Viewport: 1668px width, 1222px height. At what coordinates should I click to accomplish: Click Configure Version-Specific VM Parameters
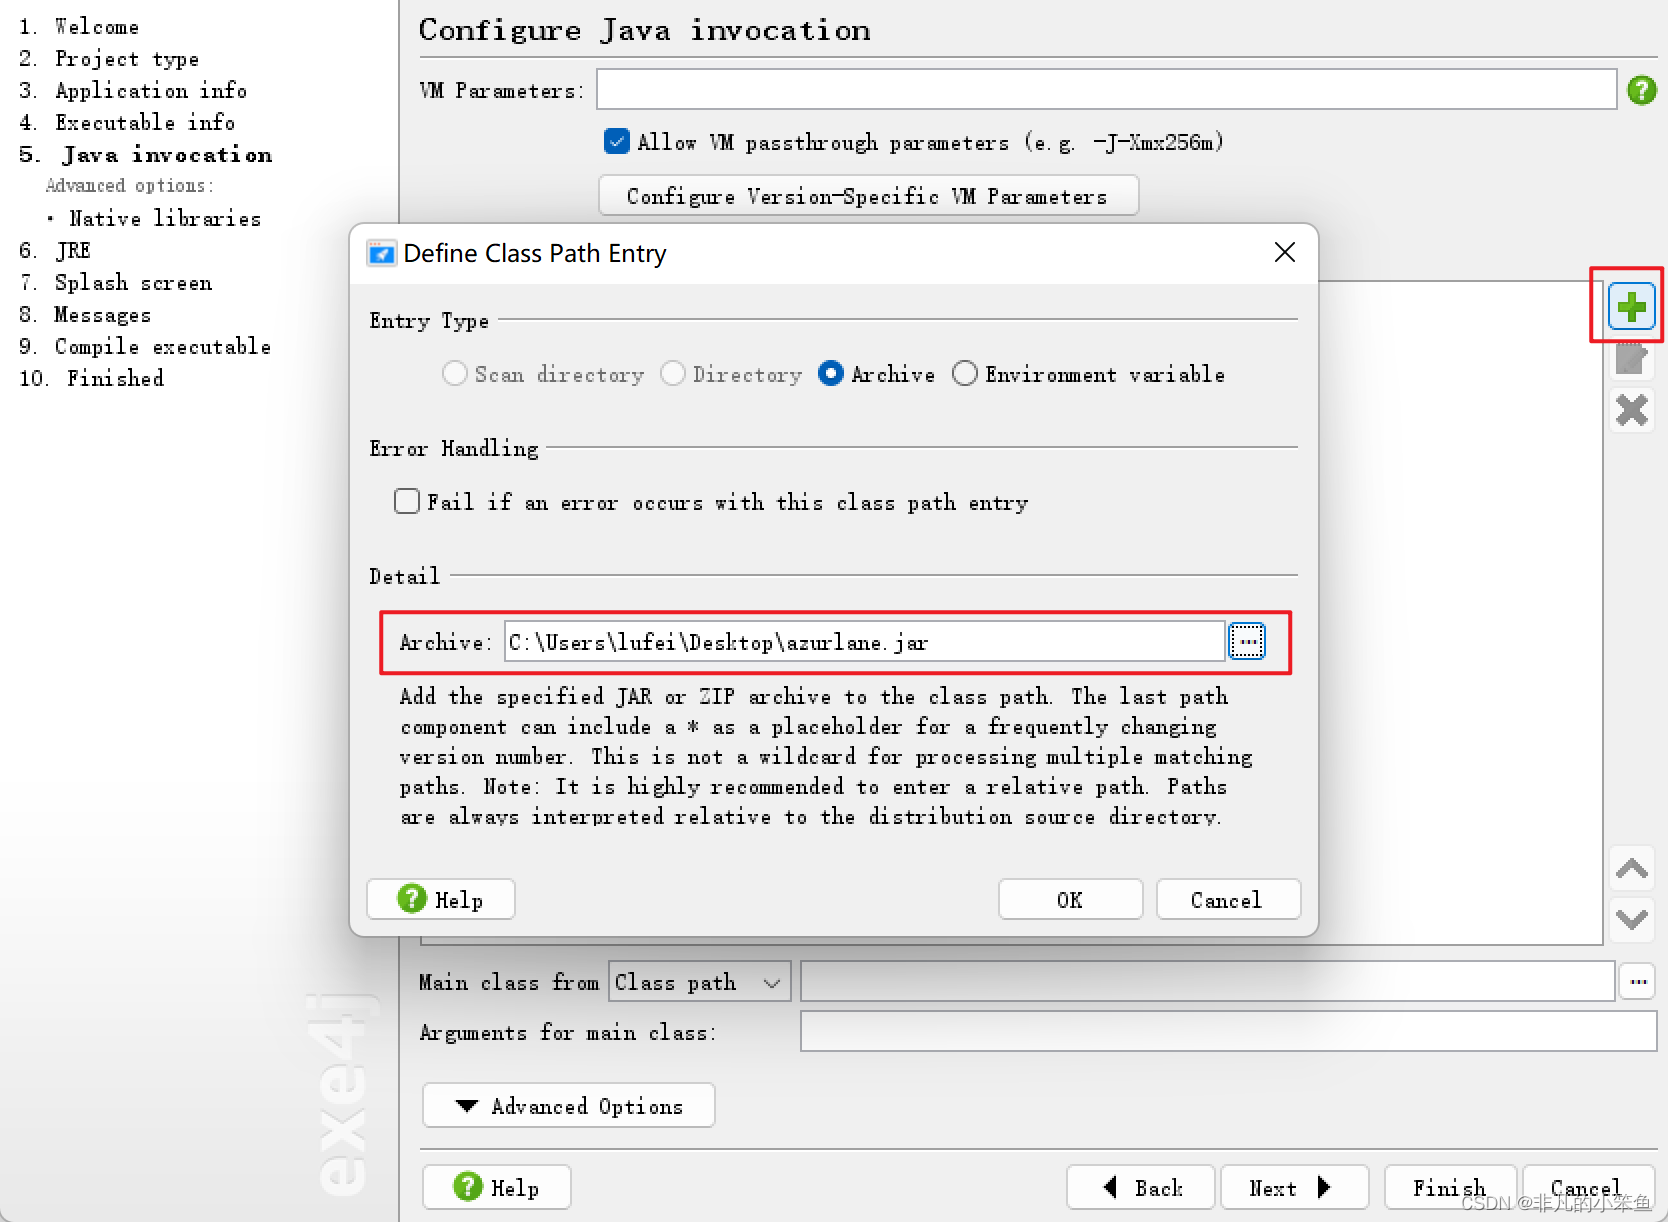pyautogui.click(x=868, y=196)
